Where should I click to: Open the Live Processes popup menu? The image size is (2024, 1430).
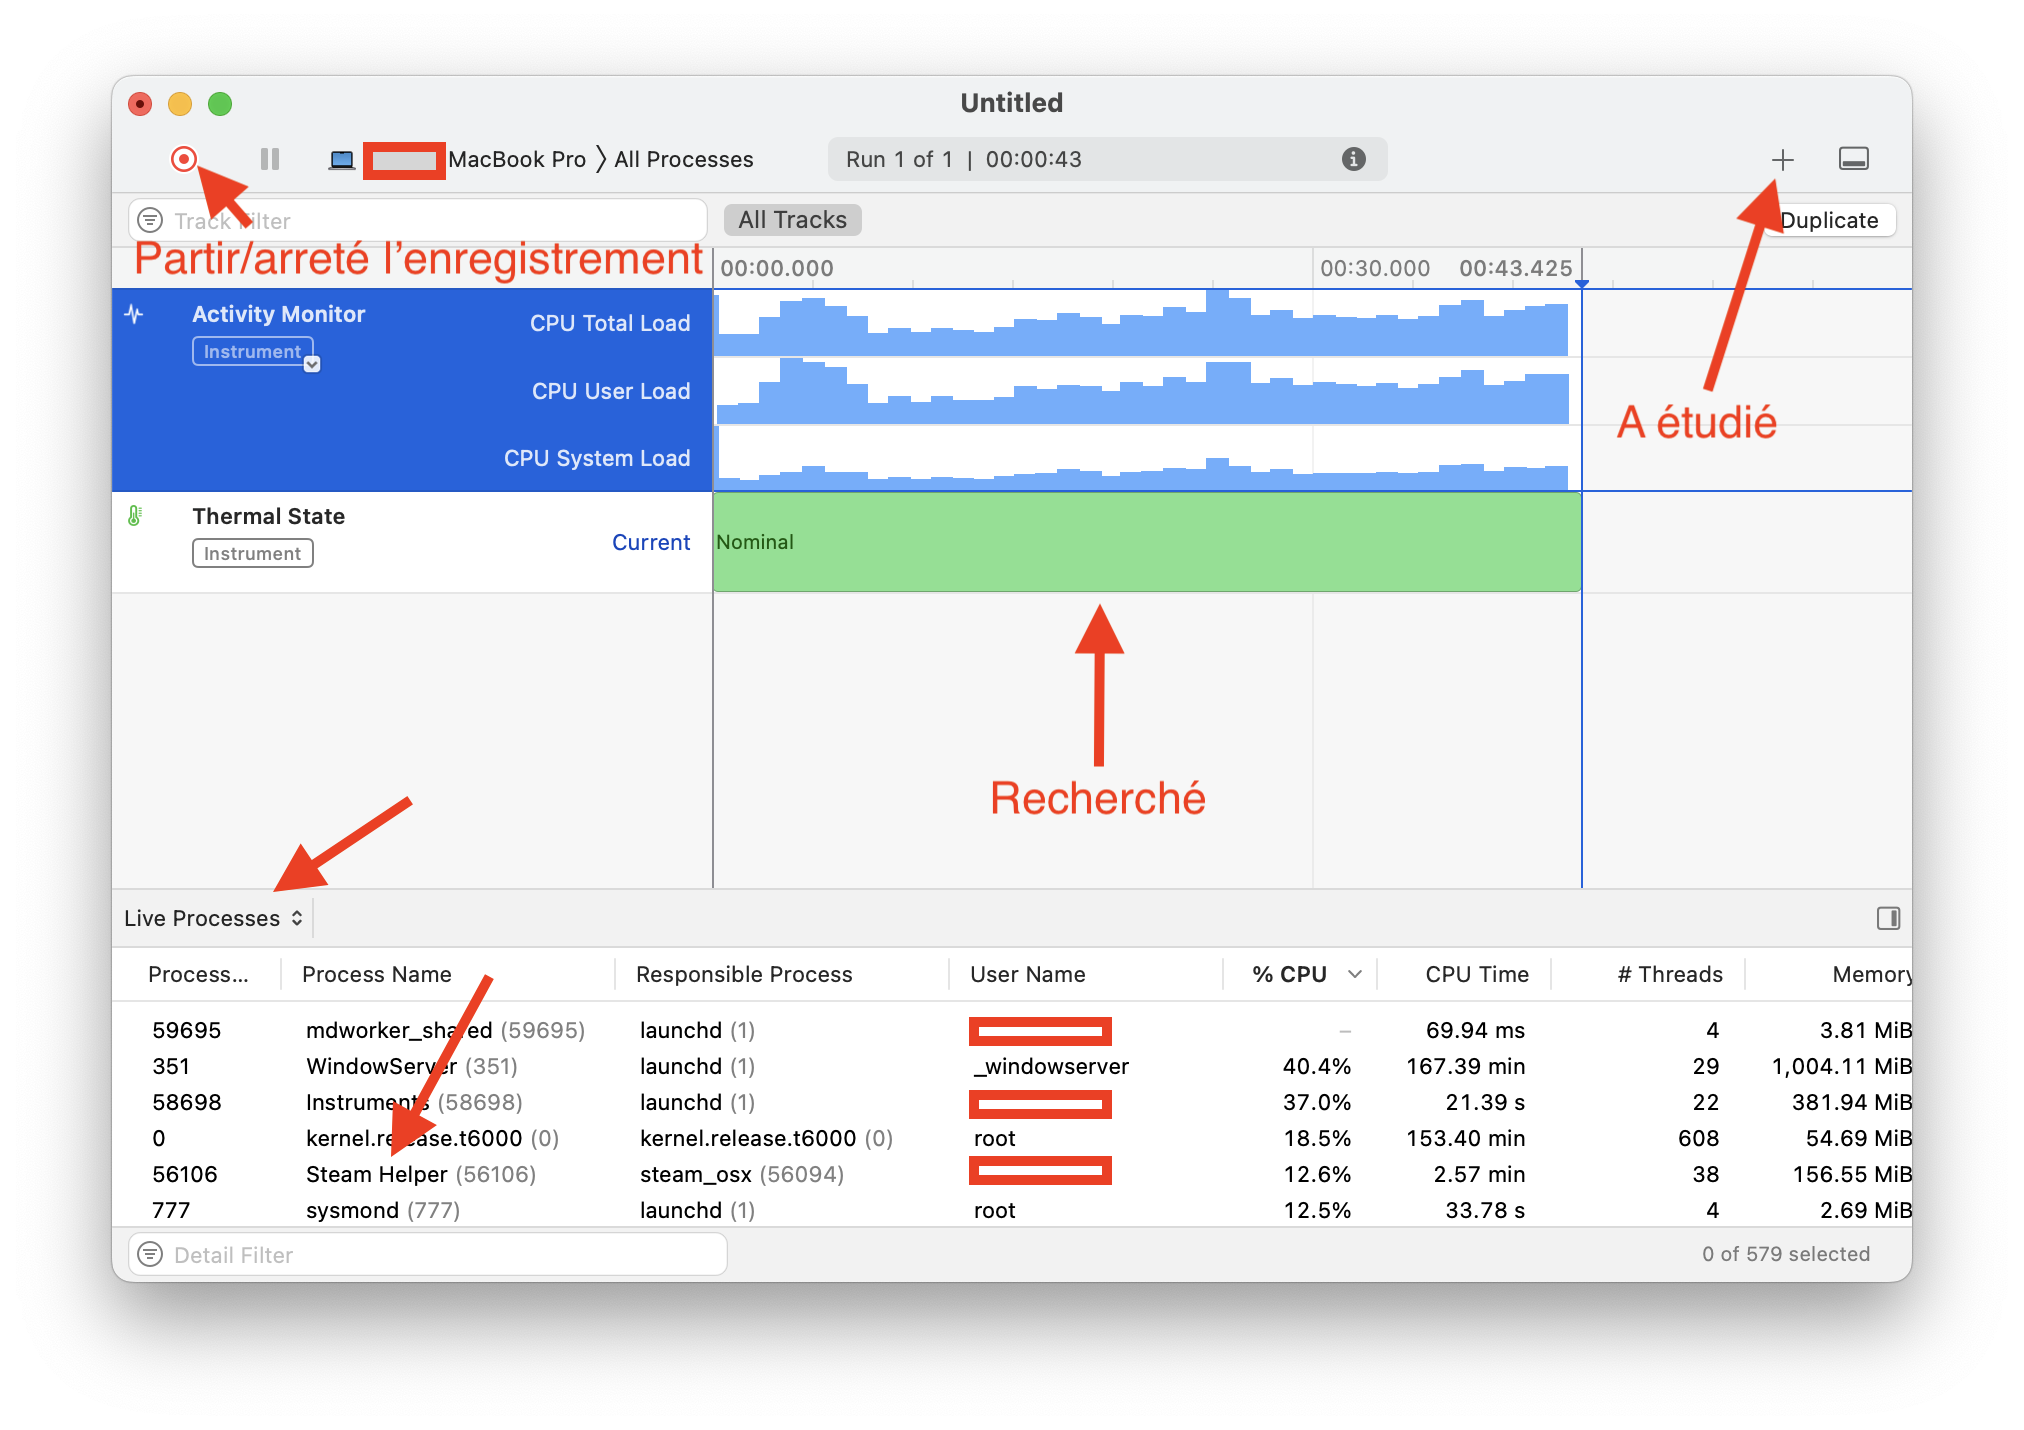click(213, 918)
